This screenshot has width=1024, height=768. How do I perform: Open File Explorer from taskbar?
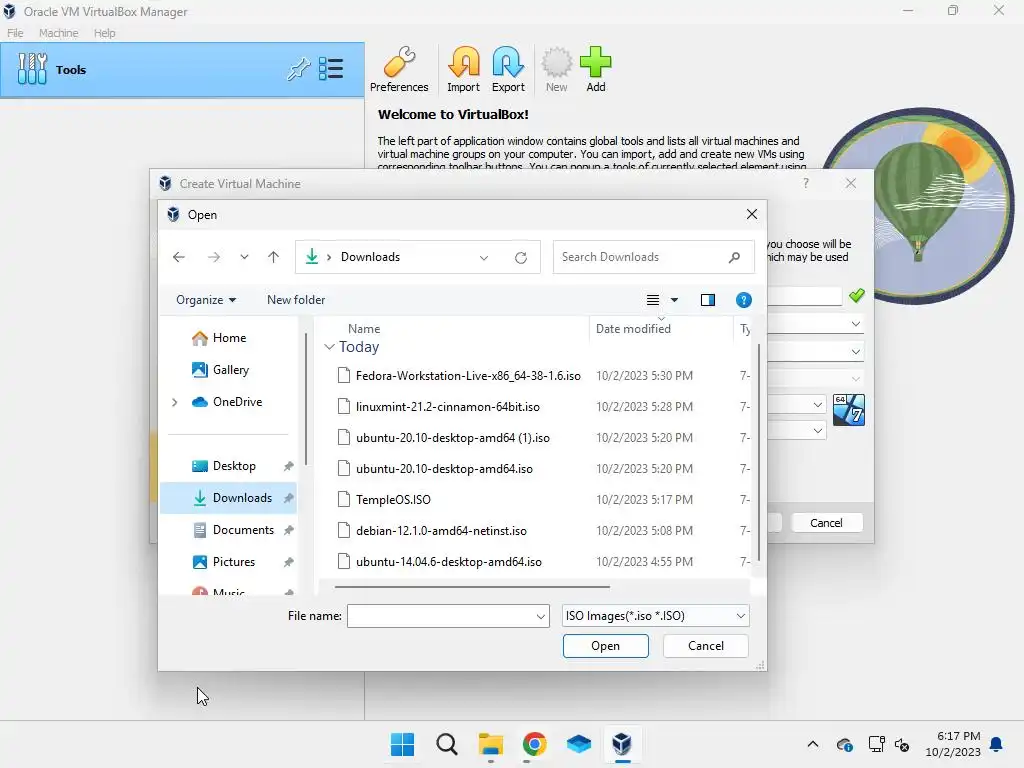pyautogui.click(x=490, y=744)
